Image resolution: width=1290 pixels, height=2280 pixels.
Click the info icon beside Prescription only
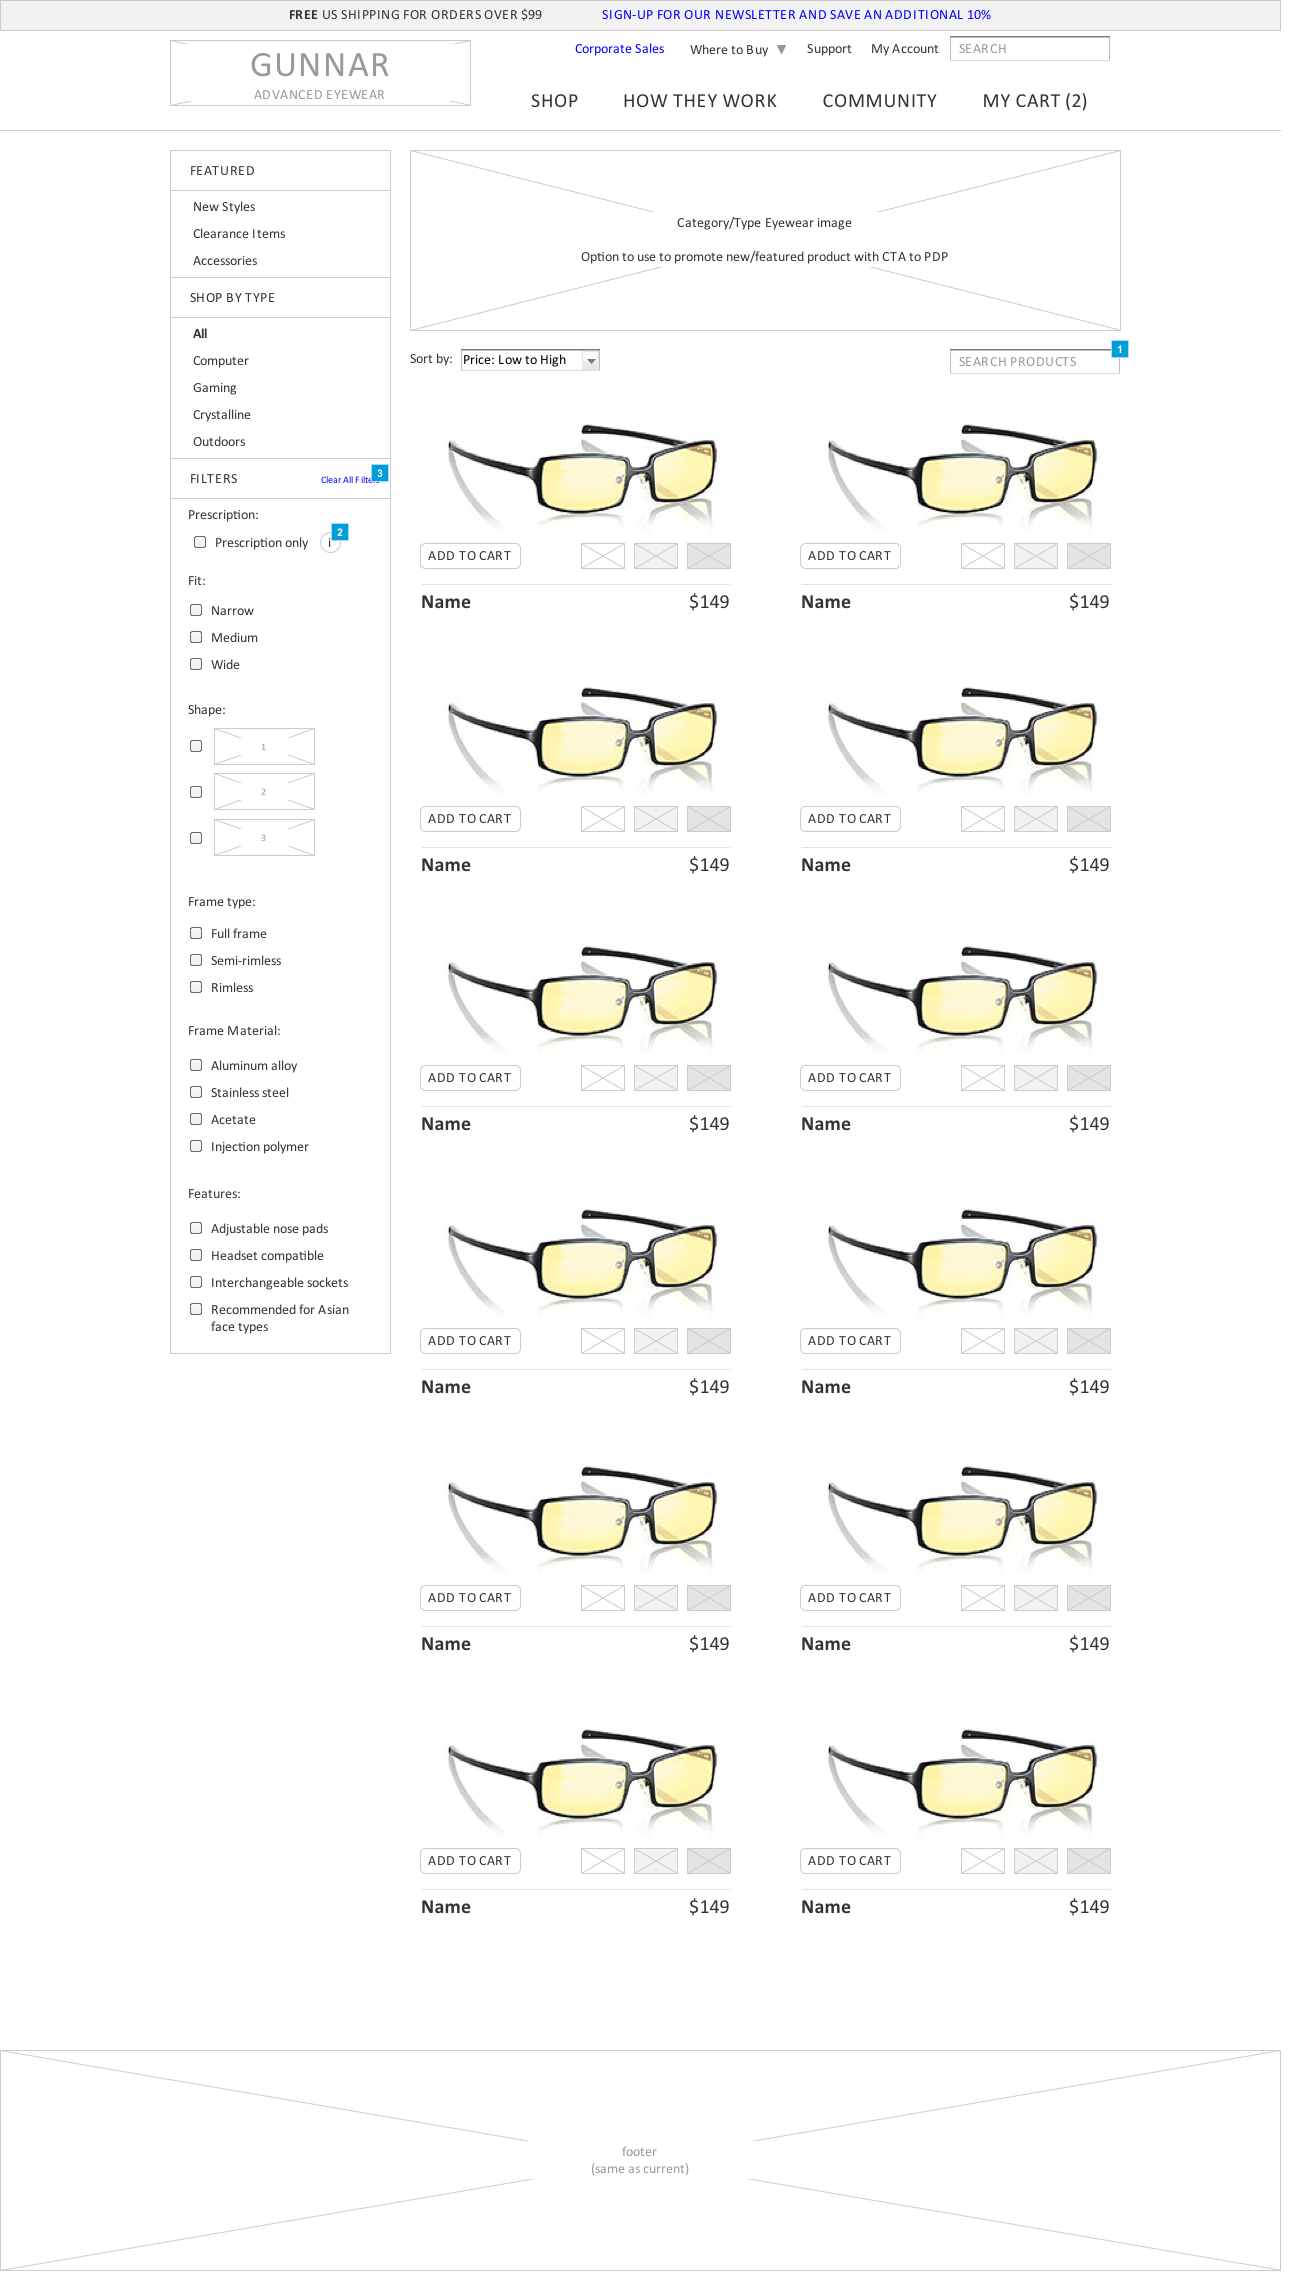click(x=329, y=543)
